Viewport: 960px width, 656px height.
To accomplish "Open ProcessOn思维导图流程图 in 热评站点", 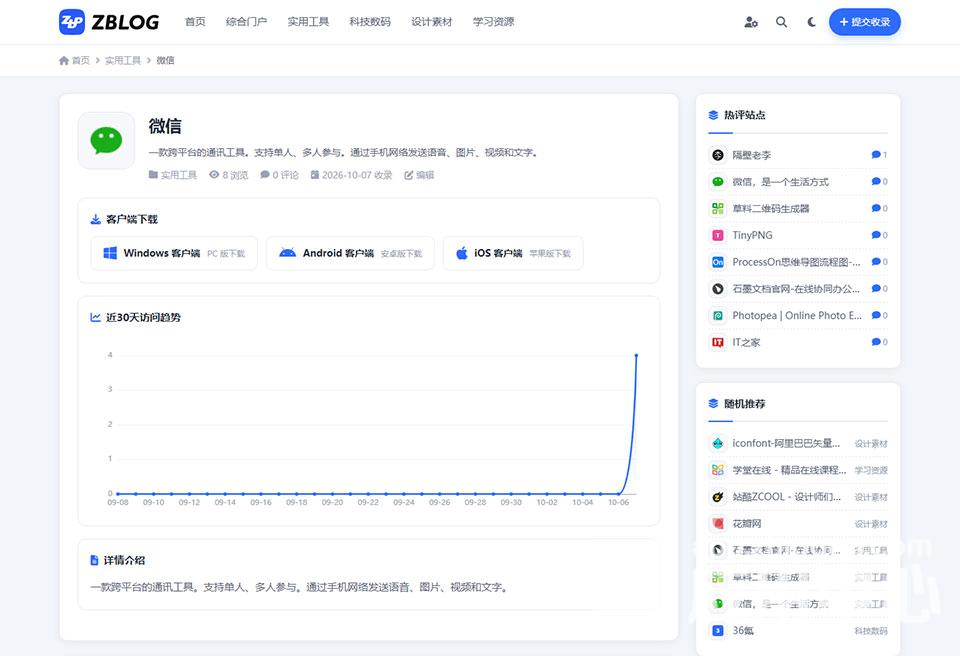I will (797, 262).
